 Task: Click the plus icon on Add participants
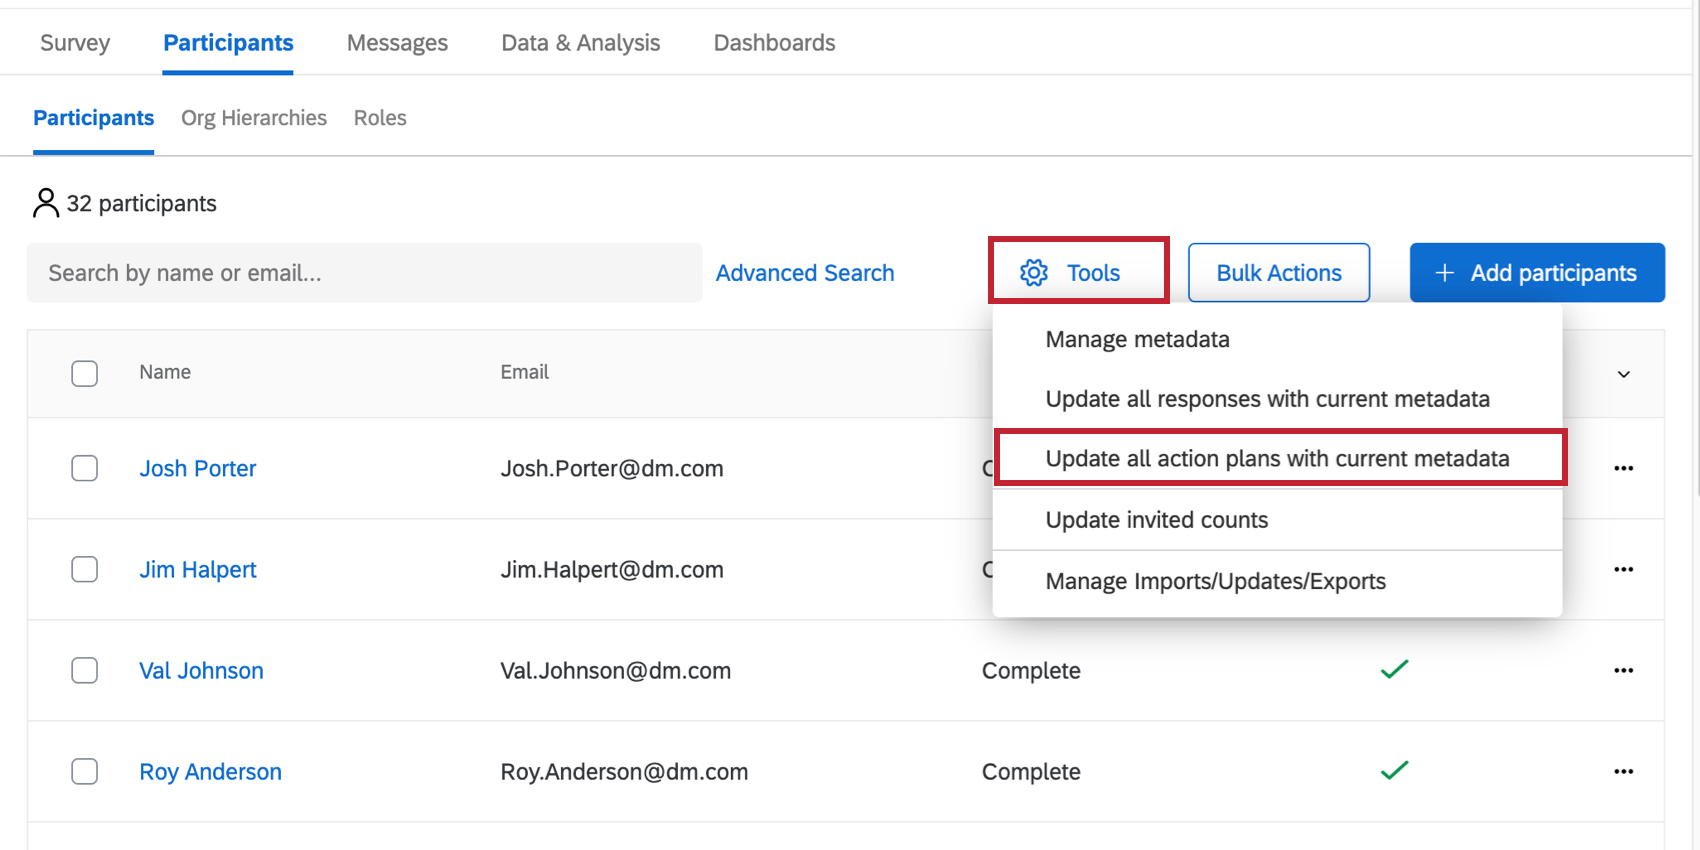(x=1445, y=273)
